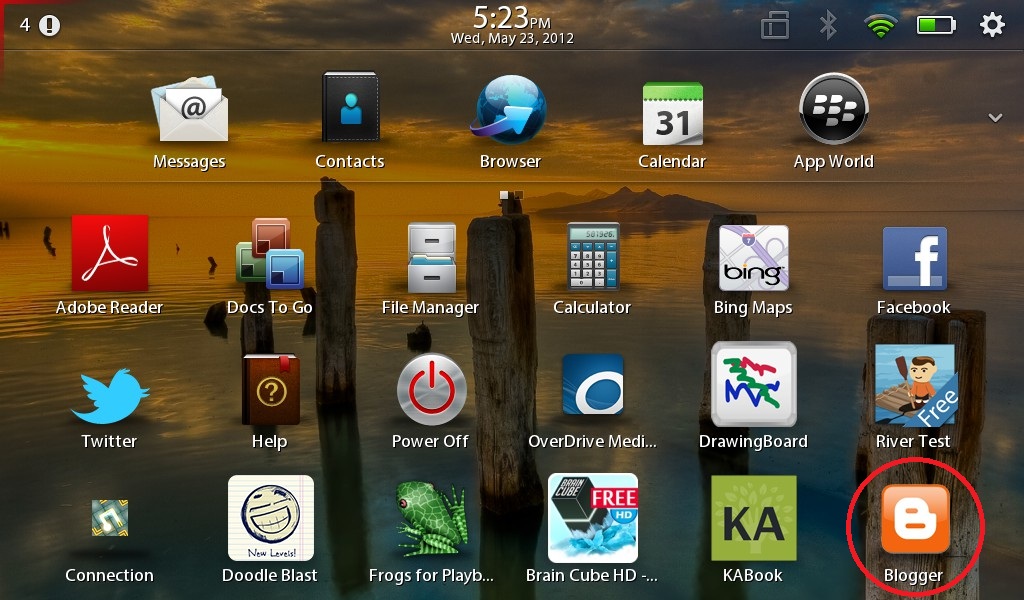Open OverDrive Media Console
The height and width of the screenshot is (600, 1024).
pos(592,385)
